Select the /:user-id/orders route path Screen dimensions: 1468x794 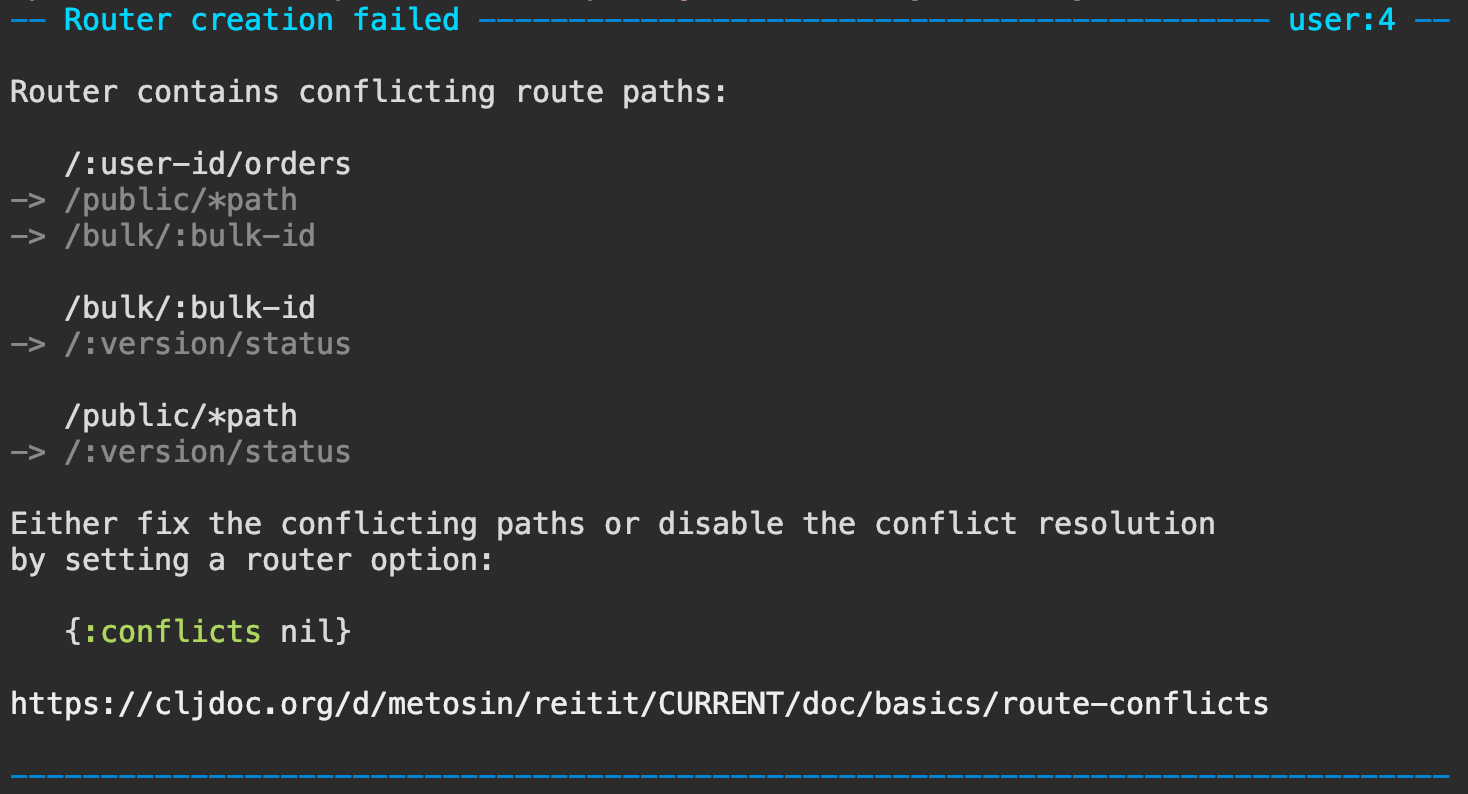(x=207, y=164)
